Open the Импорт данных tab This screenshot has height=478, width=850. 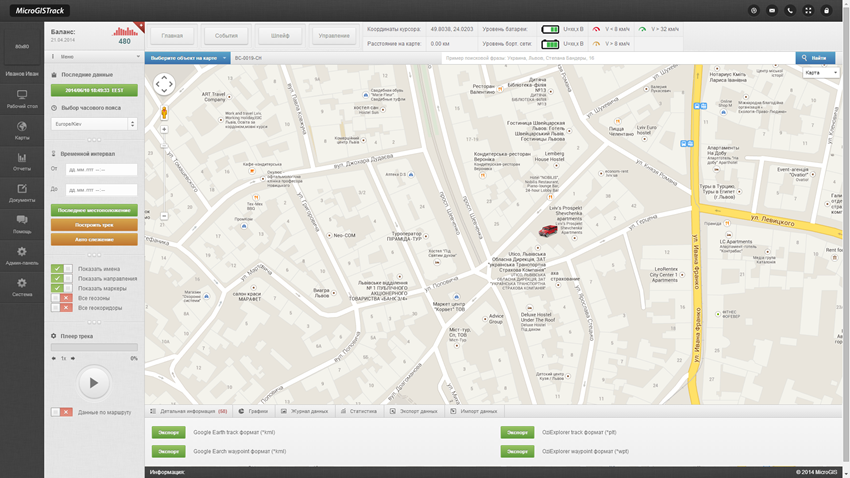tap(473, 411)
